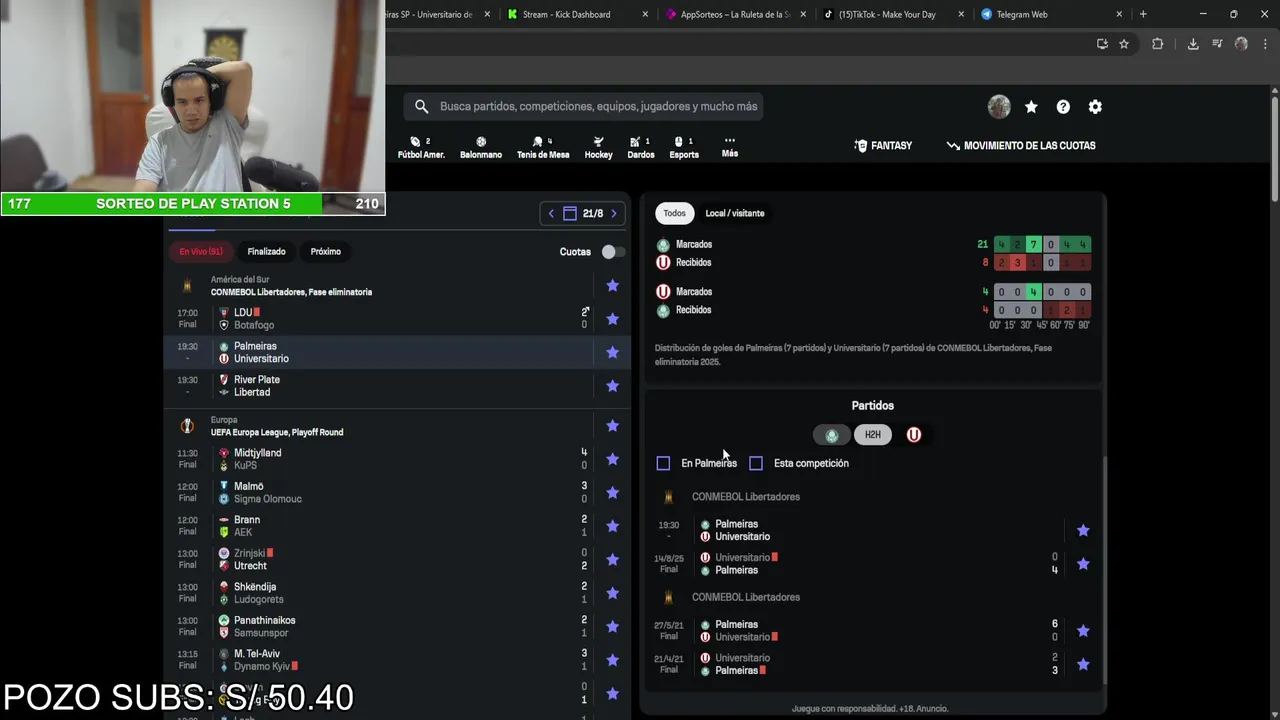Toggle favorite star for LDU vs Botafogo
1280x720 pixels.
[613, 319]
